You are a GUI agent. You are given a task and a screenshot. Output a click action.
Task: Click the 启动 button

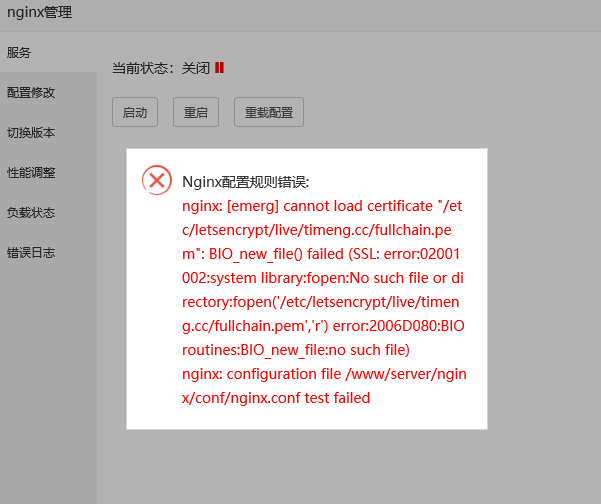[135, 112]
